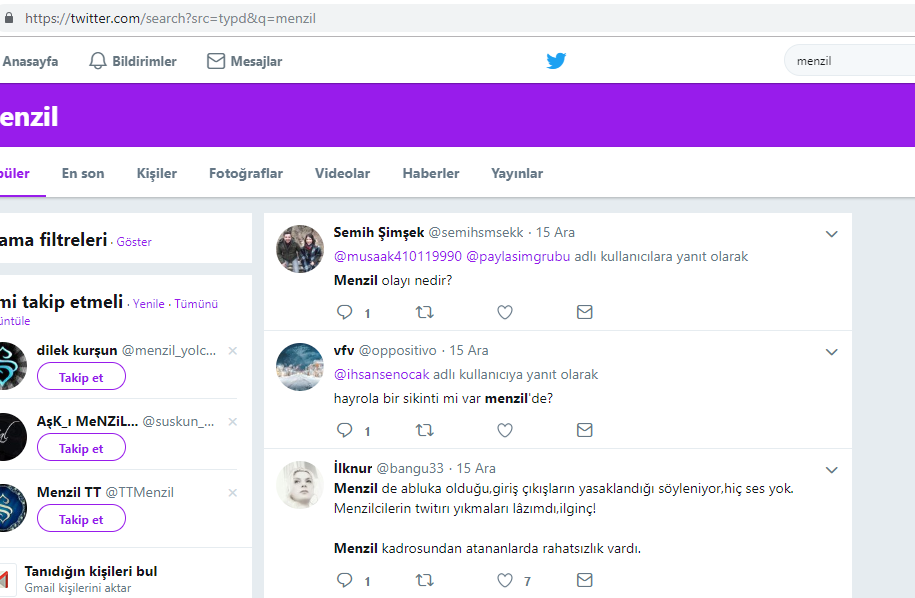This screenshot has width=915, height=598.
Task: Expand more menu on İlknur's tweet
Action: coord(831,470)
